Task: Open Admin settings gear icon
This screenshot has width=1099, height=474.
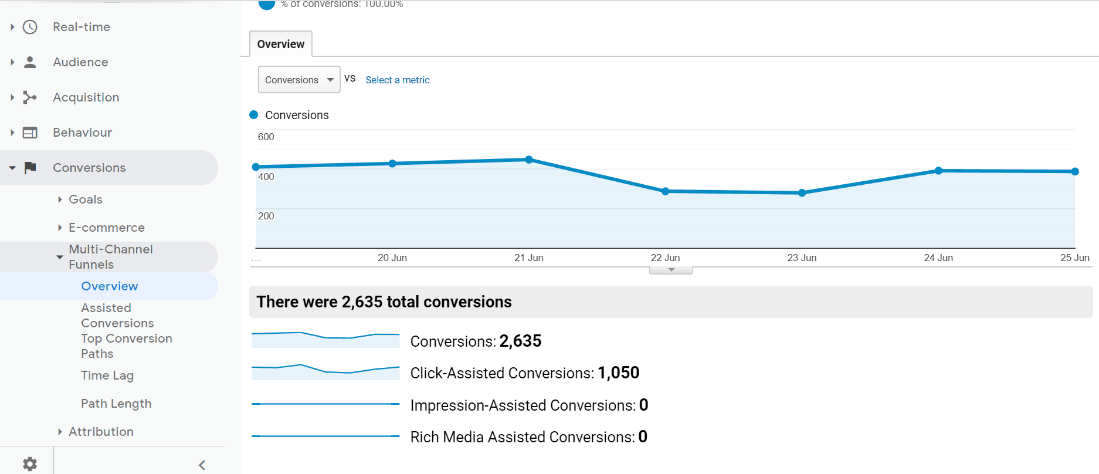Action: [x=29, y=463]
